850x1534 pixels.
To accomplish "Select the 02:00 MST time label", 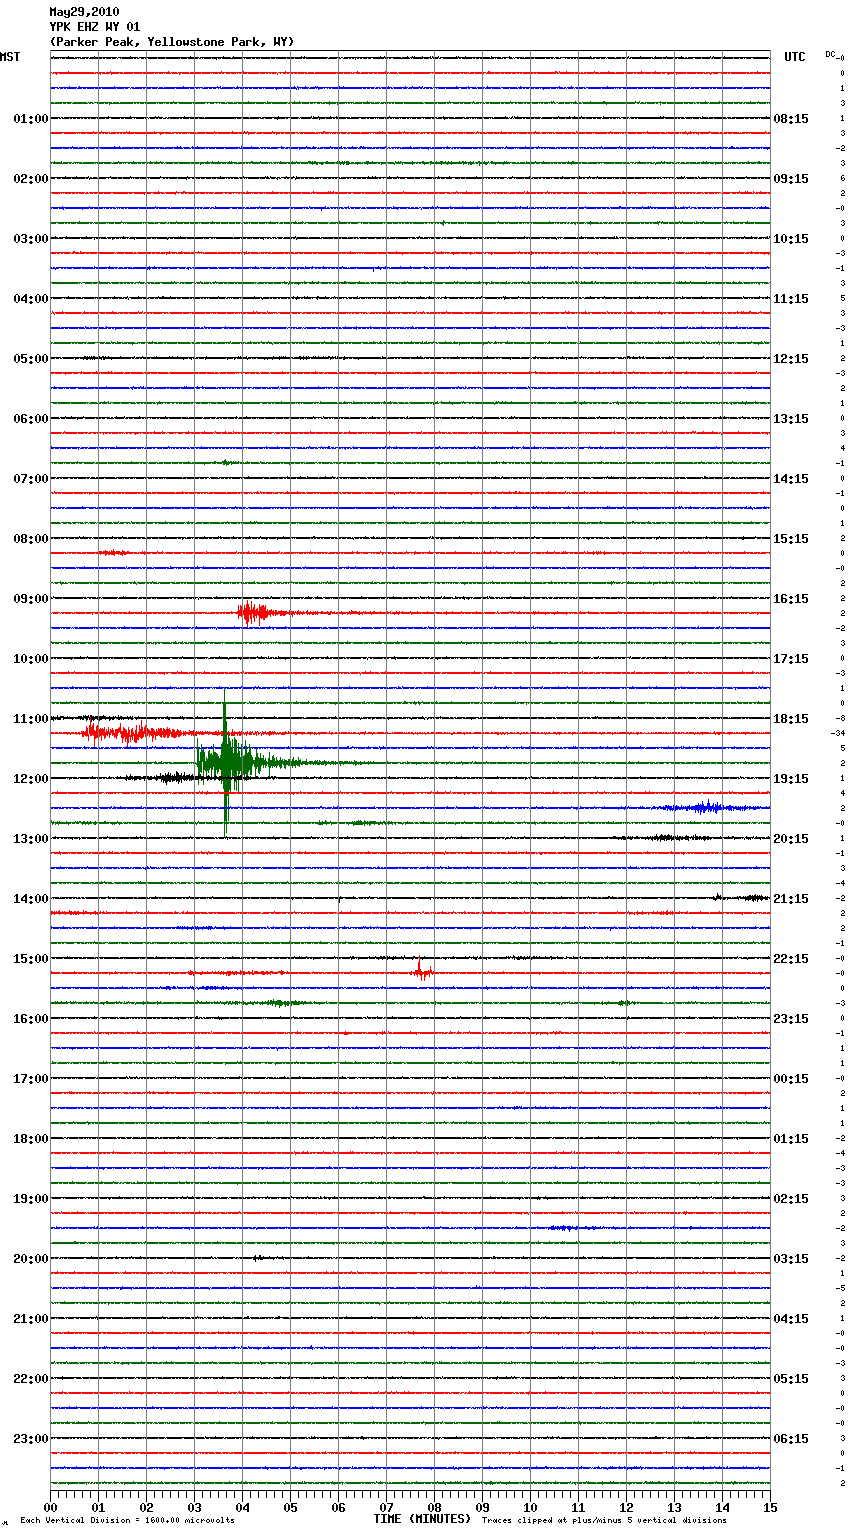I will point(30,179).
